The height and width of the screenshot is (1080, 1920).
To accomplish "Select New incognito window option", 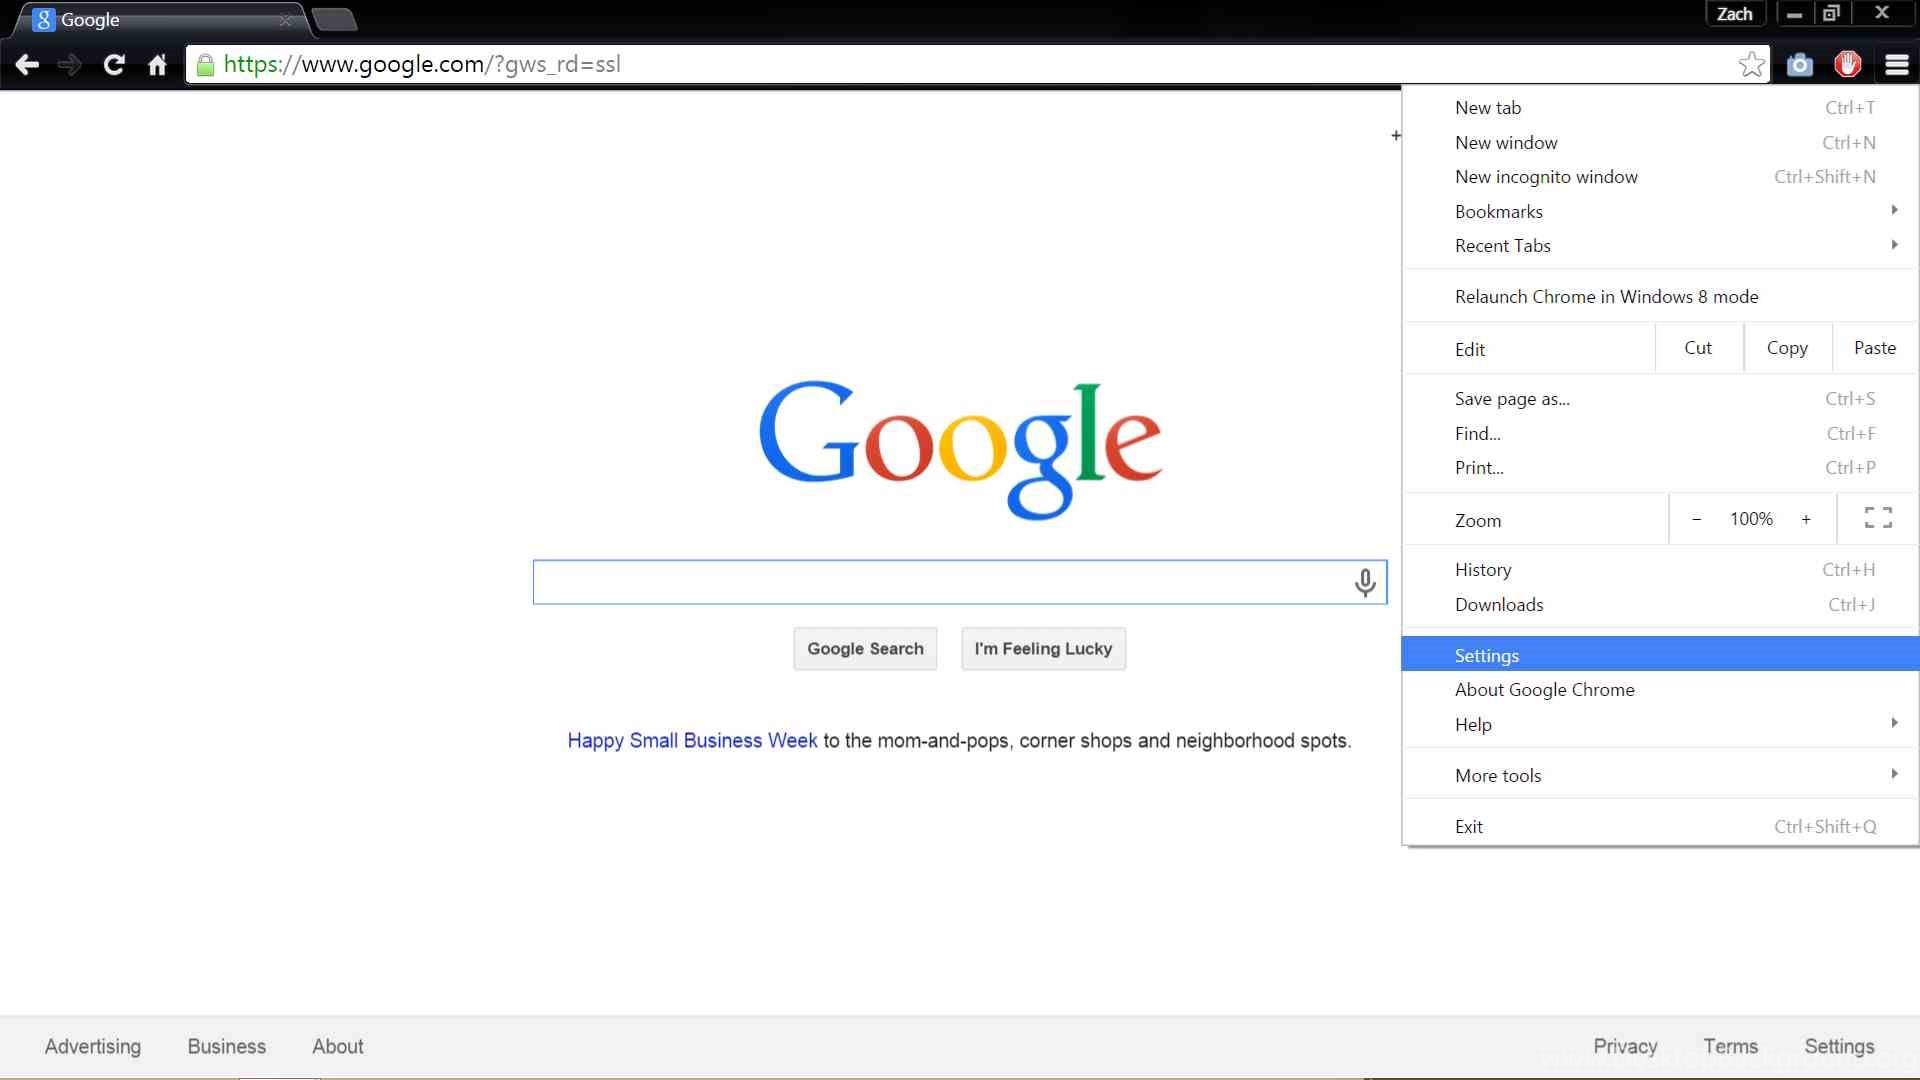I will tap(1545, 177).
